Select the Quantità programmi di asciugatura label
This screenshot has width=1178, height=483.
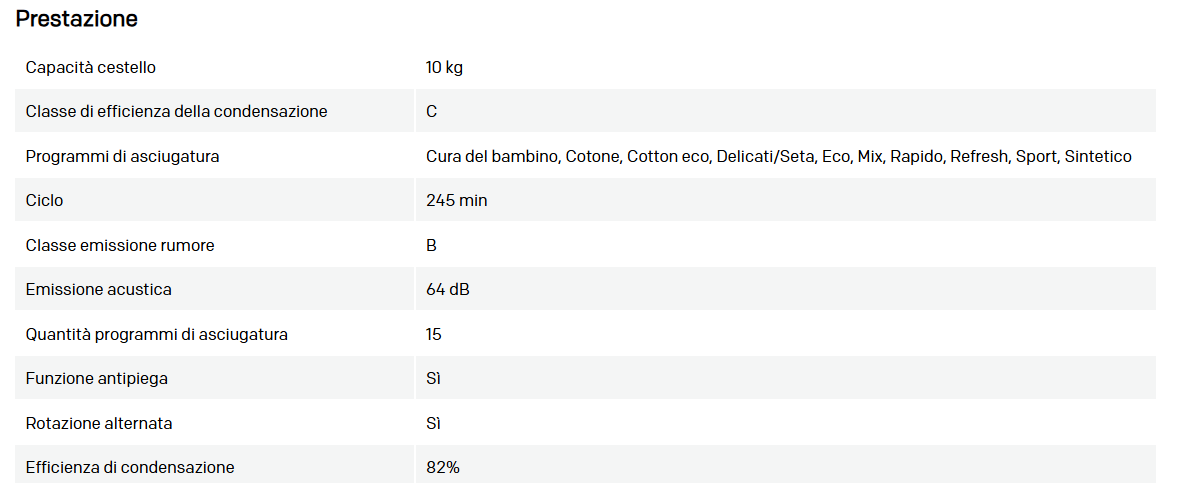pyautogui.click(x=157, y=335)
